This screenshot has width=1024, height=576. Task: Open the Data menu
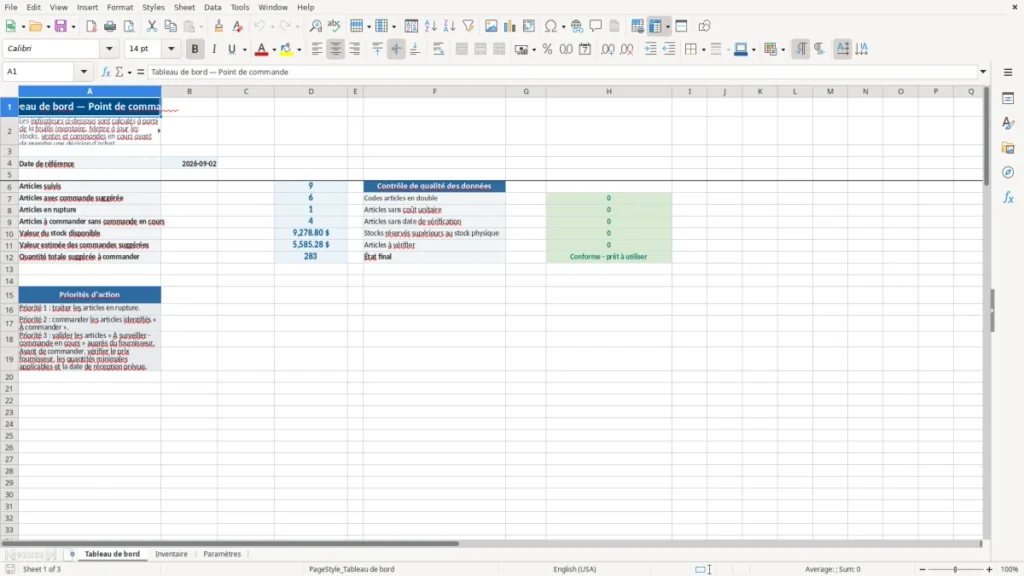[212, 7]
